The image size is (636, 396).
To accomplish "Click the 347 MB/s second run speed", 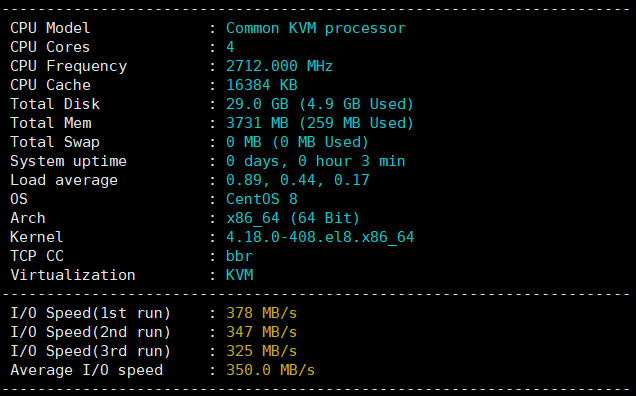I will [x=262, y=332].
